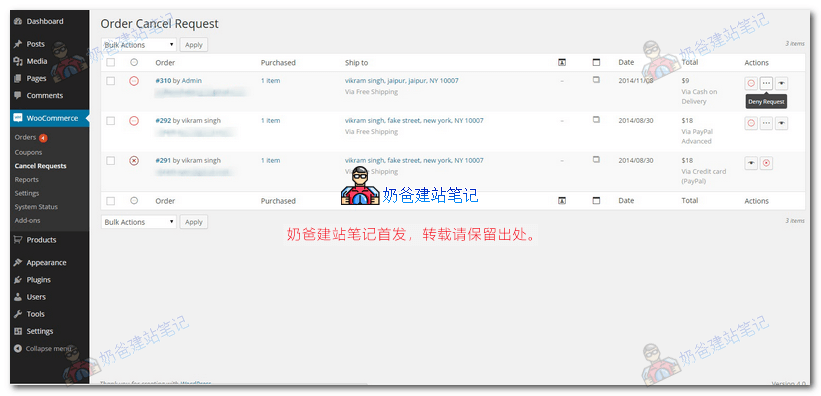Screen dimensions: 821x396
Task: Click the top Apply button
Action: pos(194,45)
